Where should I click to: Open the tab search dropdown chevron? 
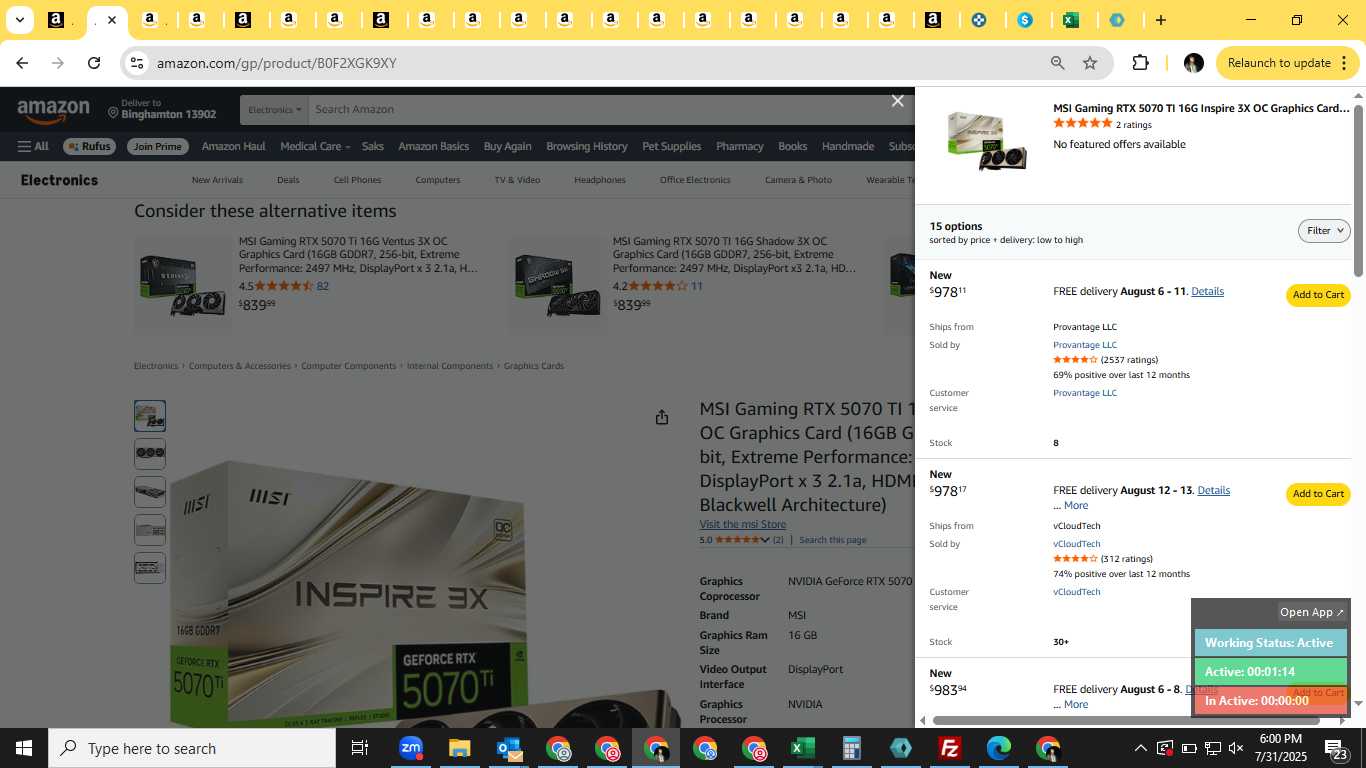[x=19, y=20]
